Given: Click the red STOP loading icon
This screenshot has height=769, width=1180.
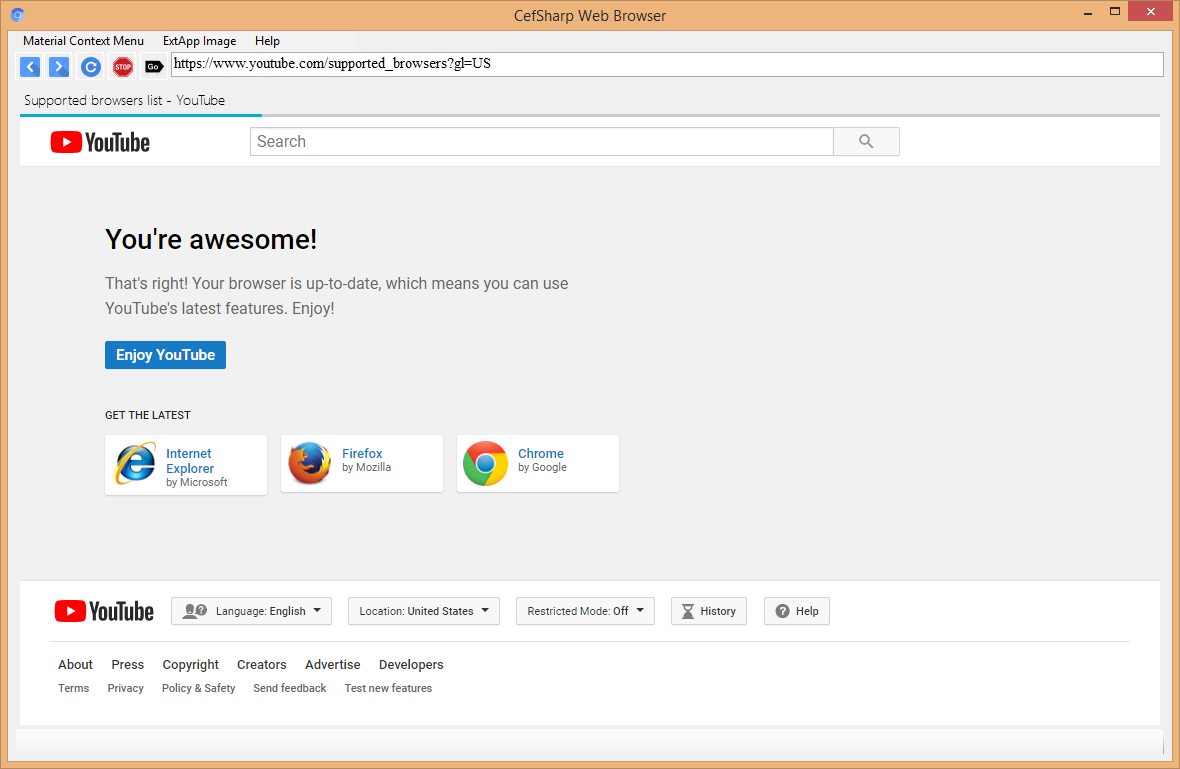Looking at the screenshot, I should (123, 67).
